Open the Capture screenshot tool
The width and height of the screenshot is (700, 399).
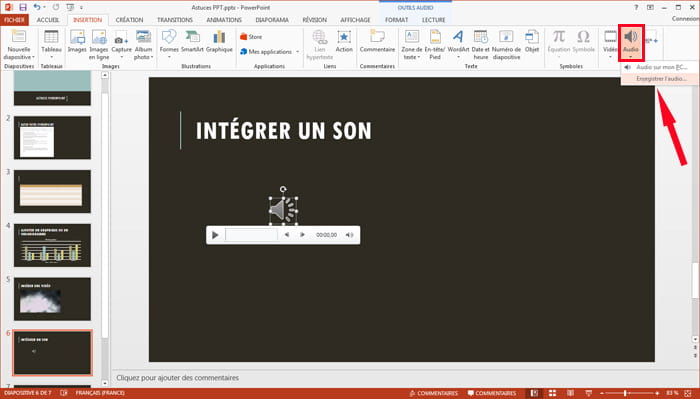click(121, 45)
